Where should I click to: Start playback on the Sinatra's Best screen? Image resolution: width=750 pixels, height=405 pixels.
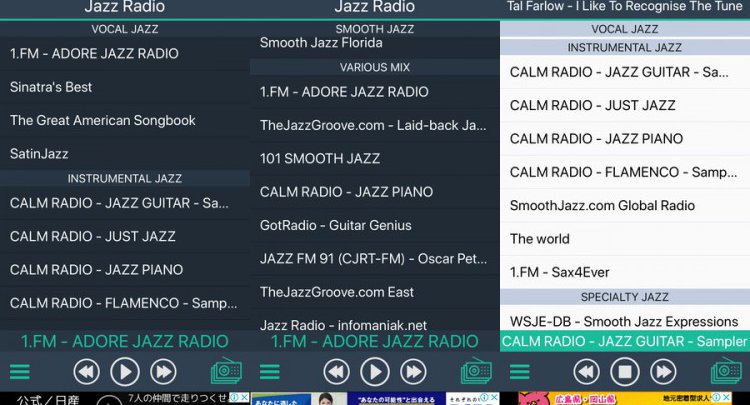point(125,372)
